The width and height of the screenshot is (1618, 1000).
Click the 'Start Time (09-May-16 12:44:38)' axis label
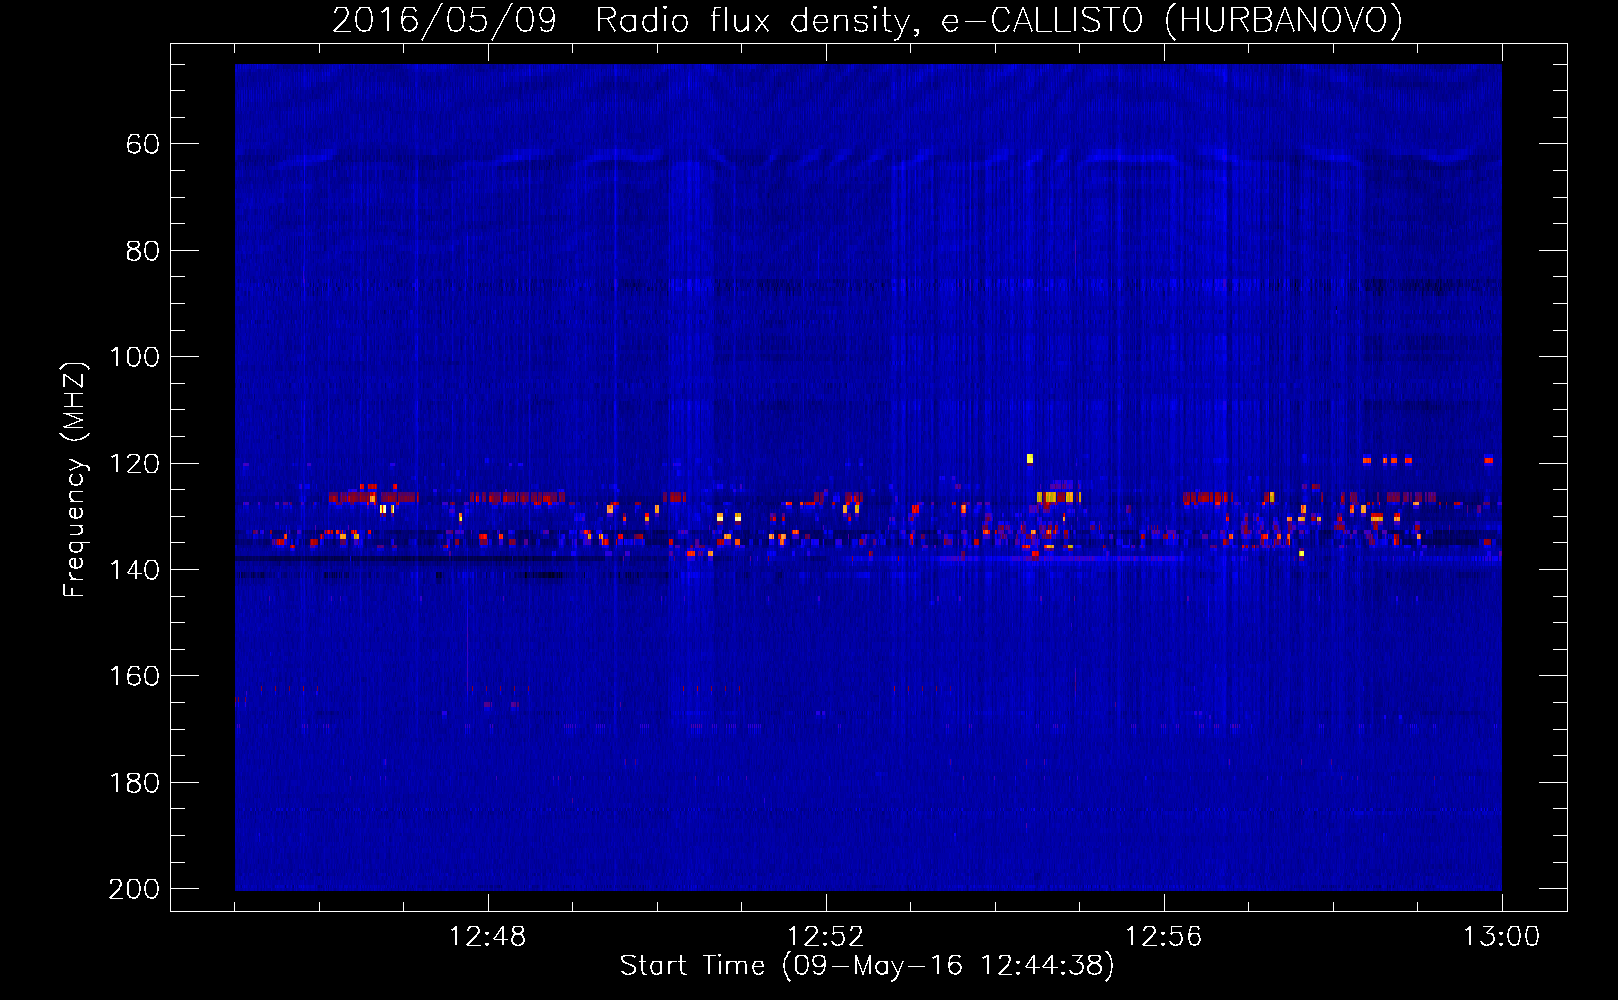point(867,966)
